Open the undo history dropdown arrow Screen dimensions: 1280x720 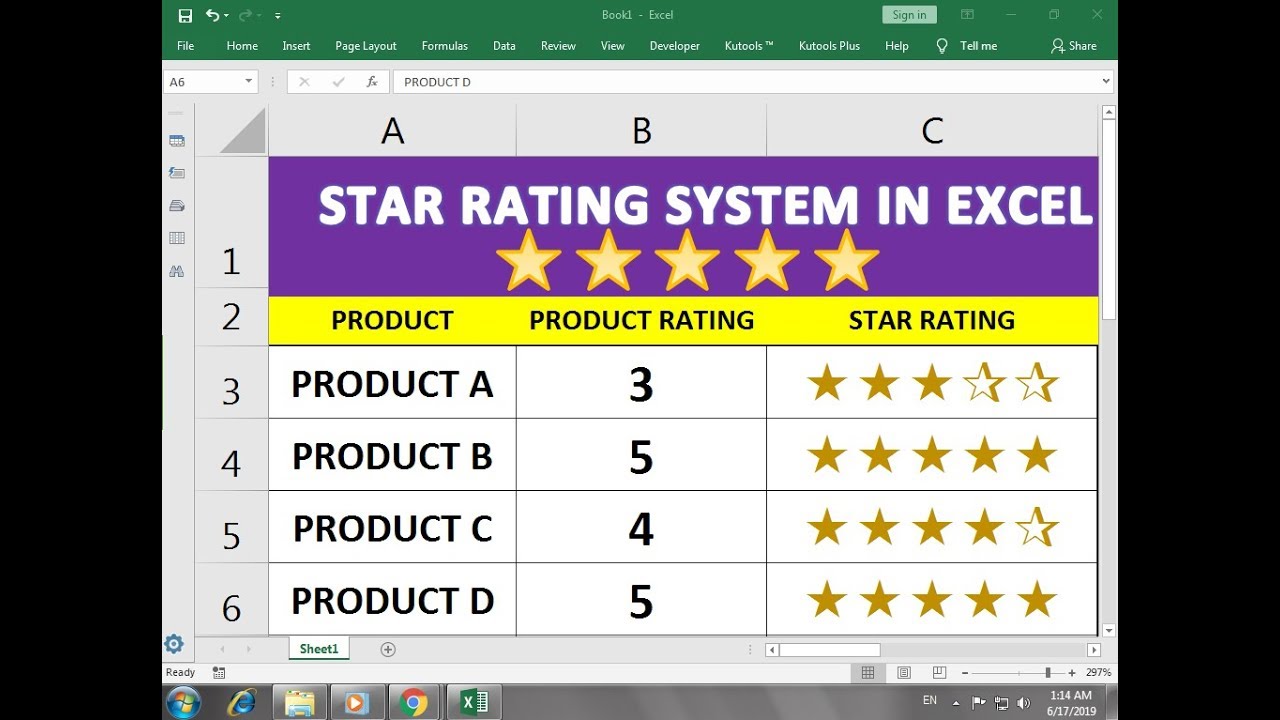tap(227, 15)
